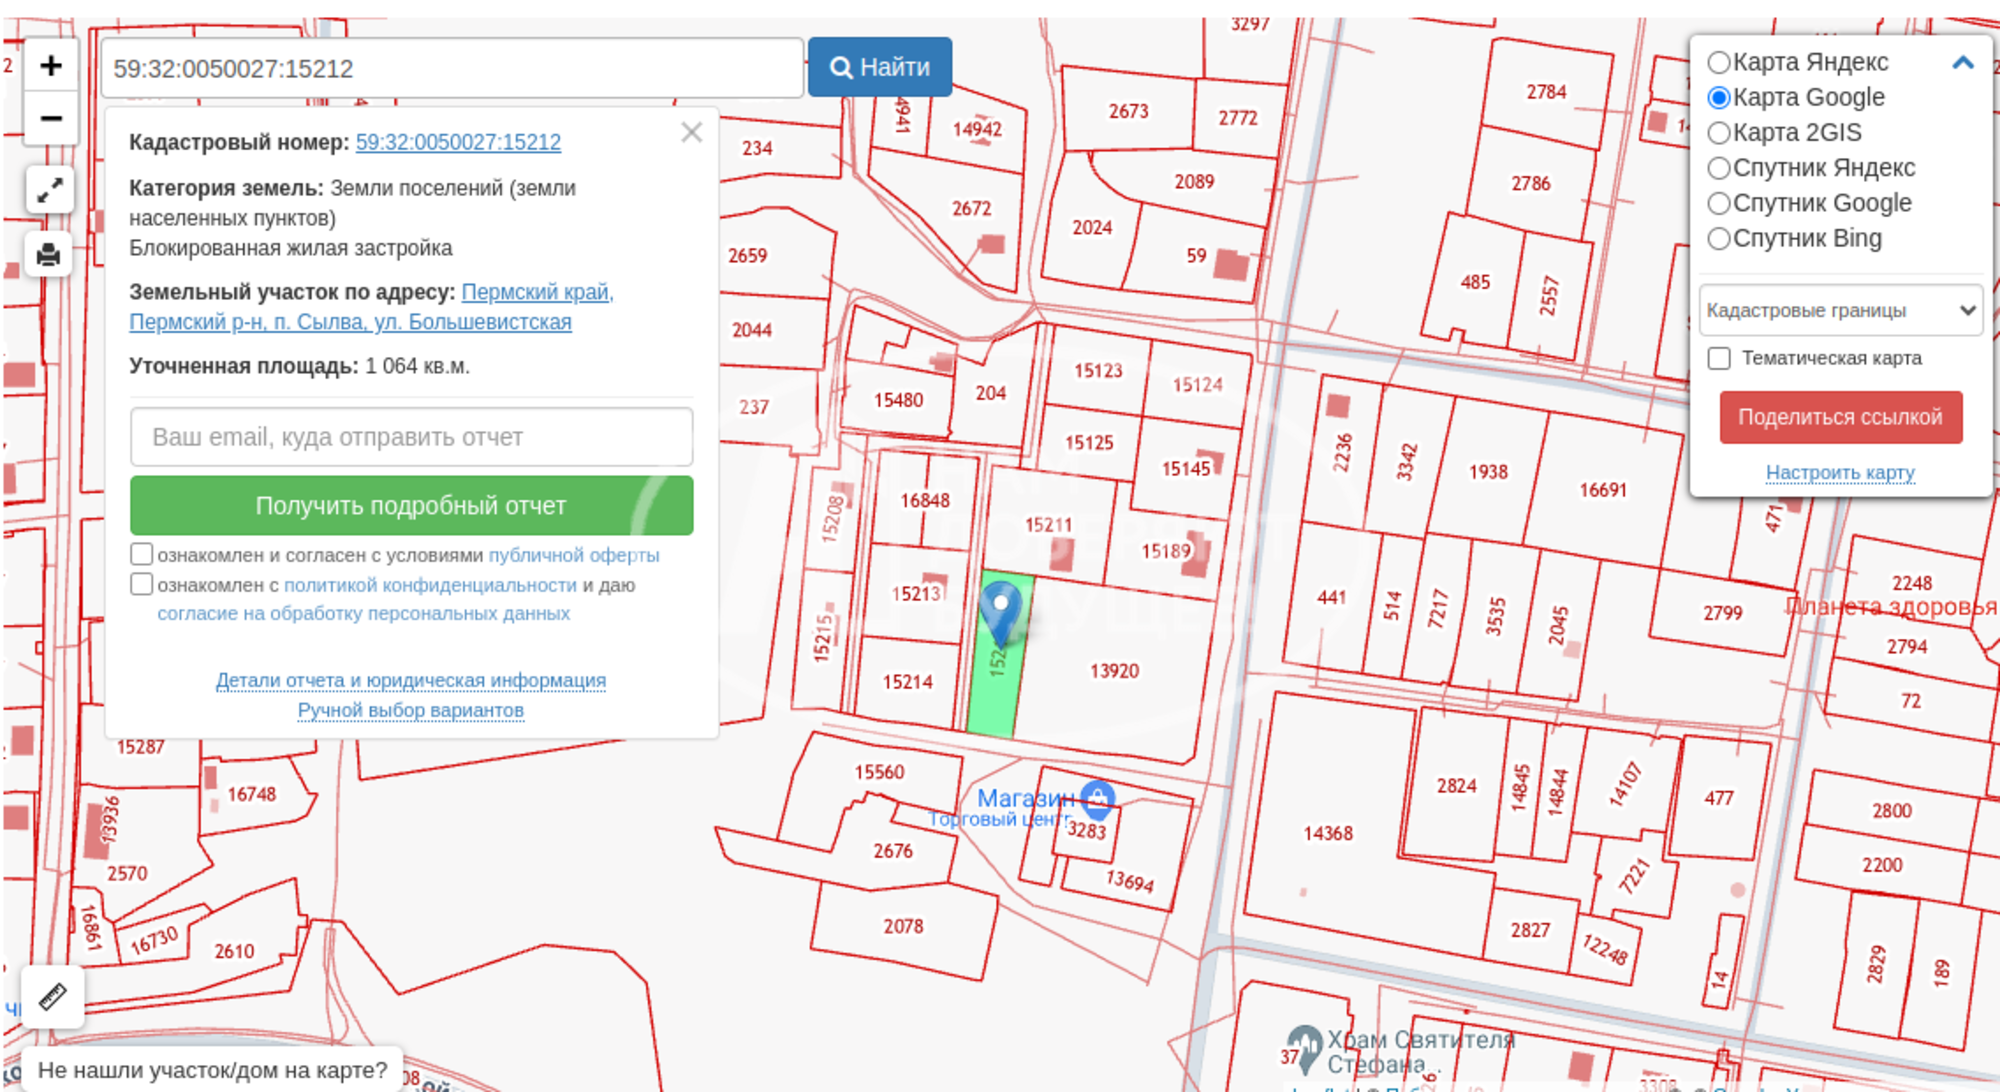Click Получить подробный отчет button
The width and height of the screenshot is (2000, 1092).
pyautogui.click(x=411, y=505)
